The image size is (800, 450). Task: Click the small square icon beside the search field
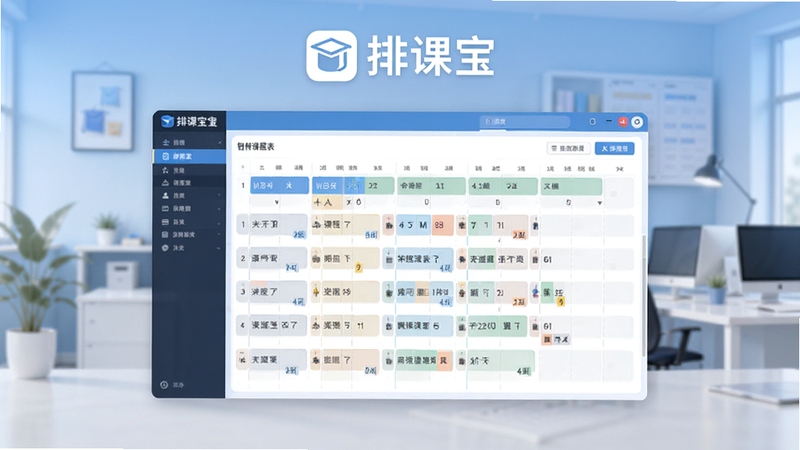point(592,121)
